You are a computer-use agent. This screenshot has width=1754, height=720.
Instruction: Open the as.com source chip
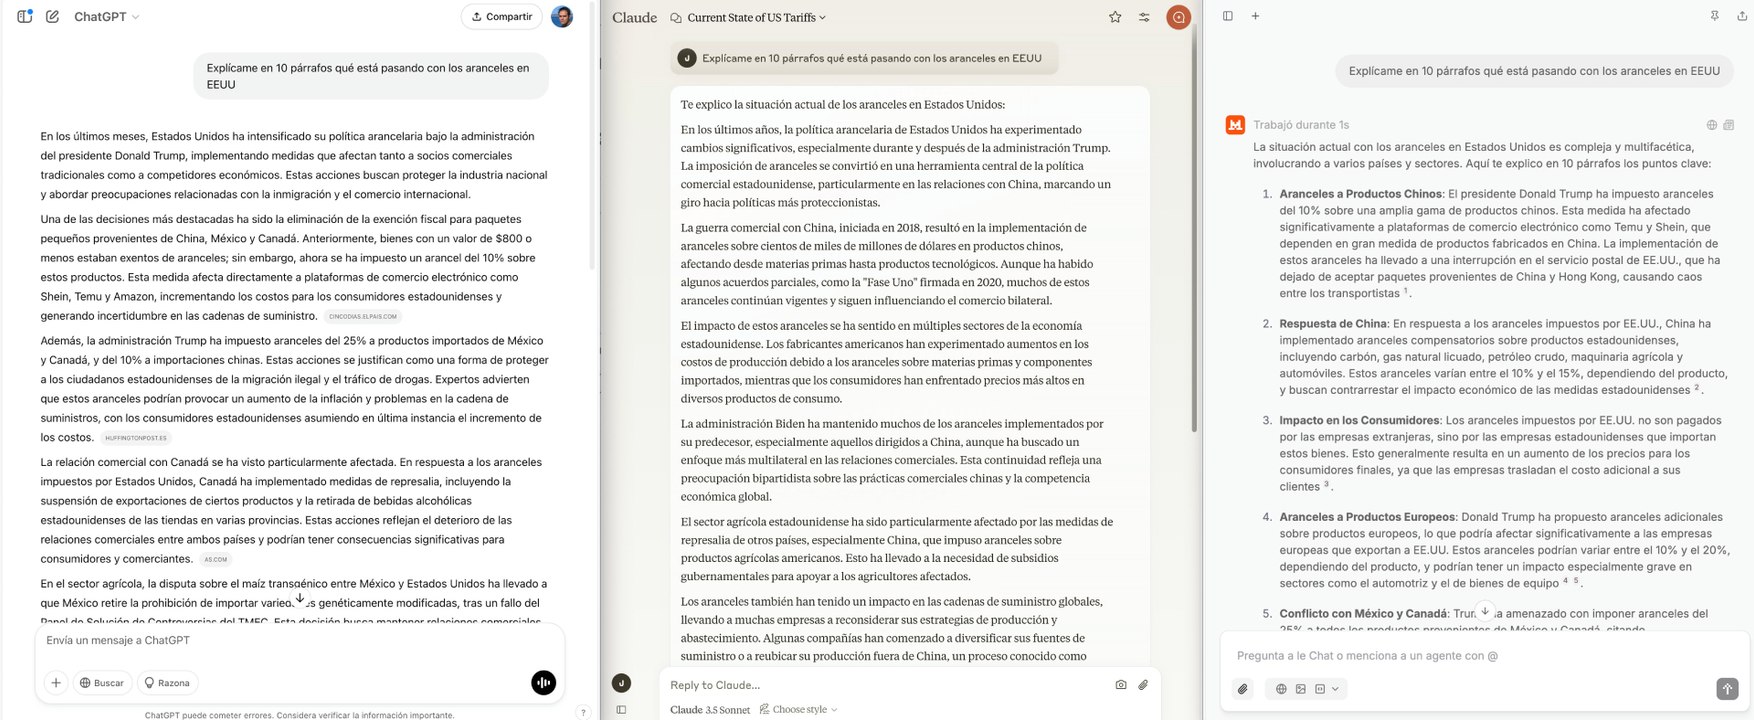[216, 559]
